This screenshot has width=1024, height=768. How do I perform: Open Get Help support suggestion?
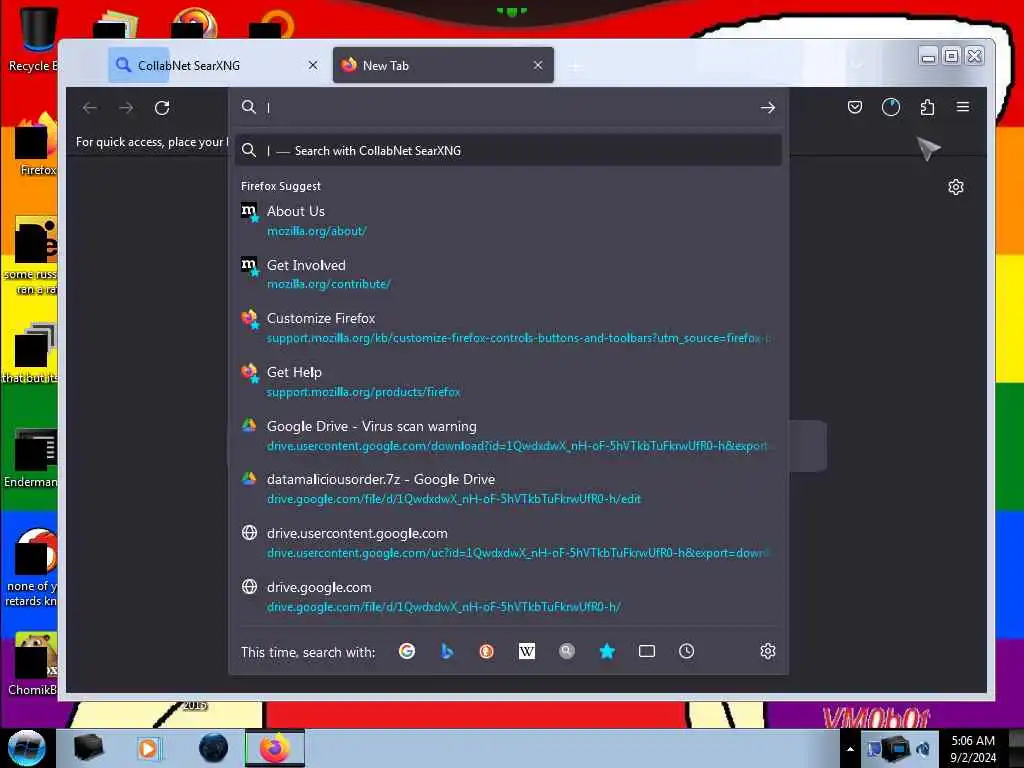(x=508, y=382)
